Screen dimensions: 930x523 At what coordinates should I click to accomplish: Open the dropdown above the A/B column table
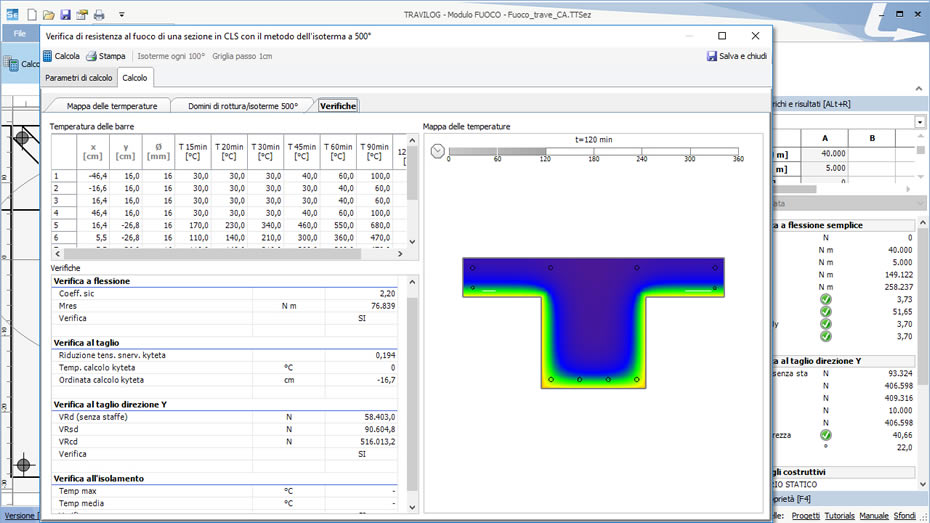[919, 121]
